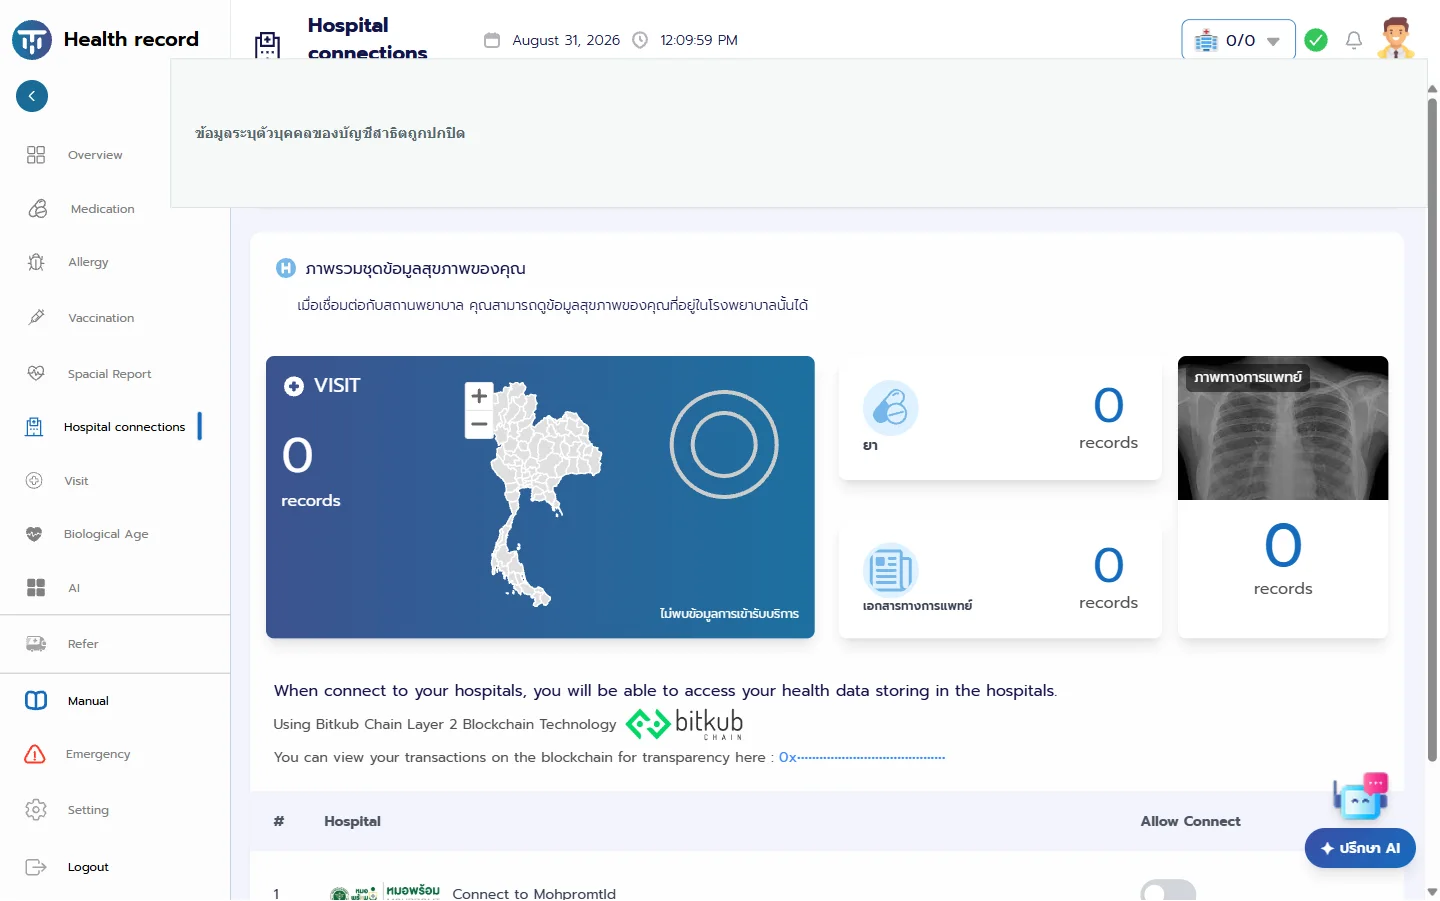Collapse sidebar with the back arrow button
The width and height of the screenshot is (1440, 901).
point(32,96)
